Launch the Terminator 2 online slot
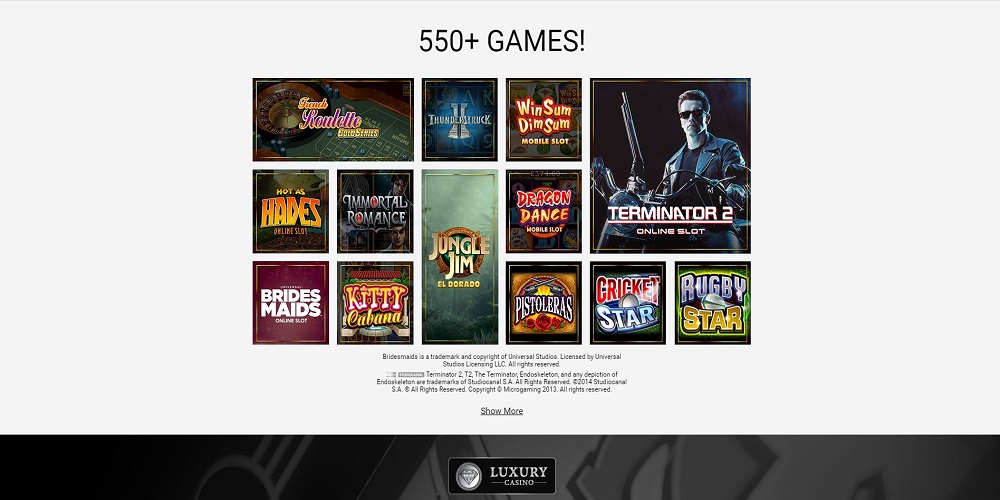The image size is (1000, 500). (x=670, y=166)
